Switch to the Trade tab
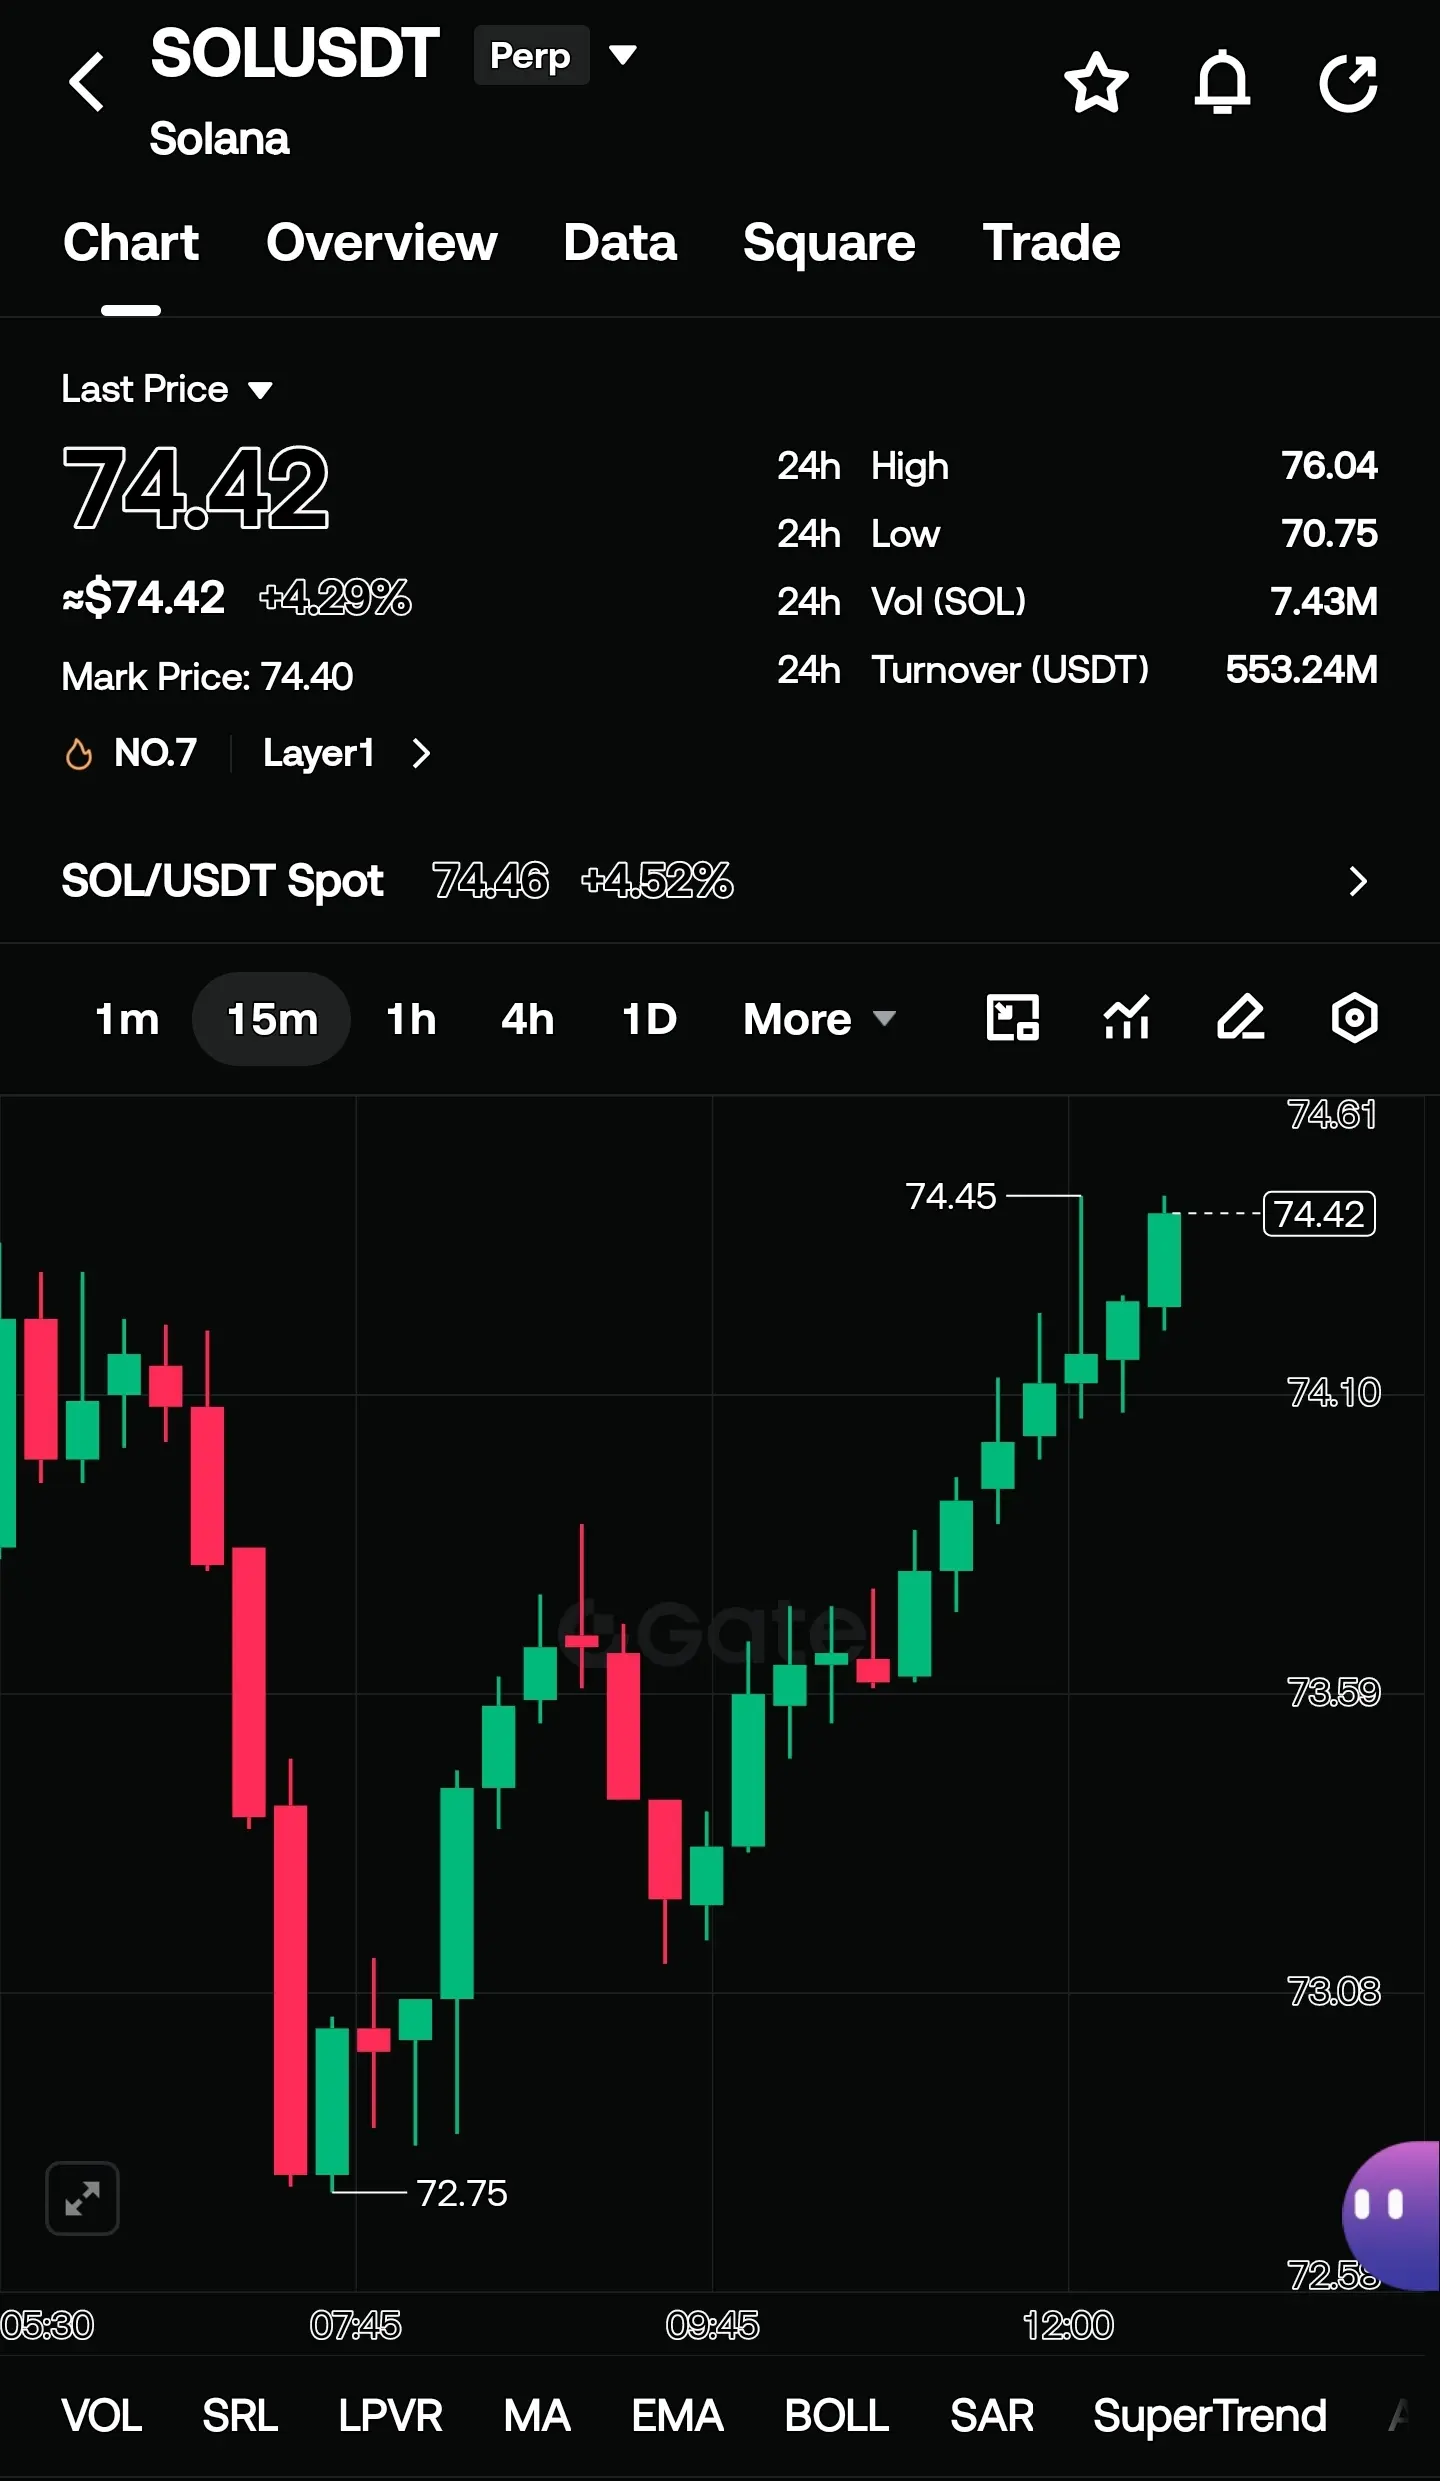 [1051, 243]
